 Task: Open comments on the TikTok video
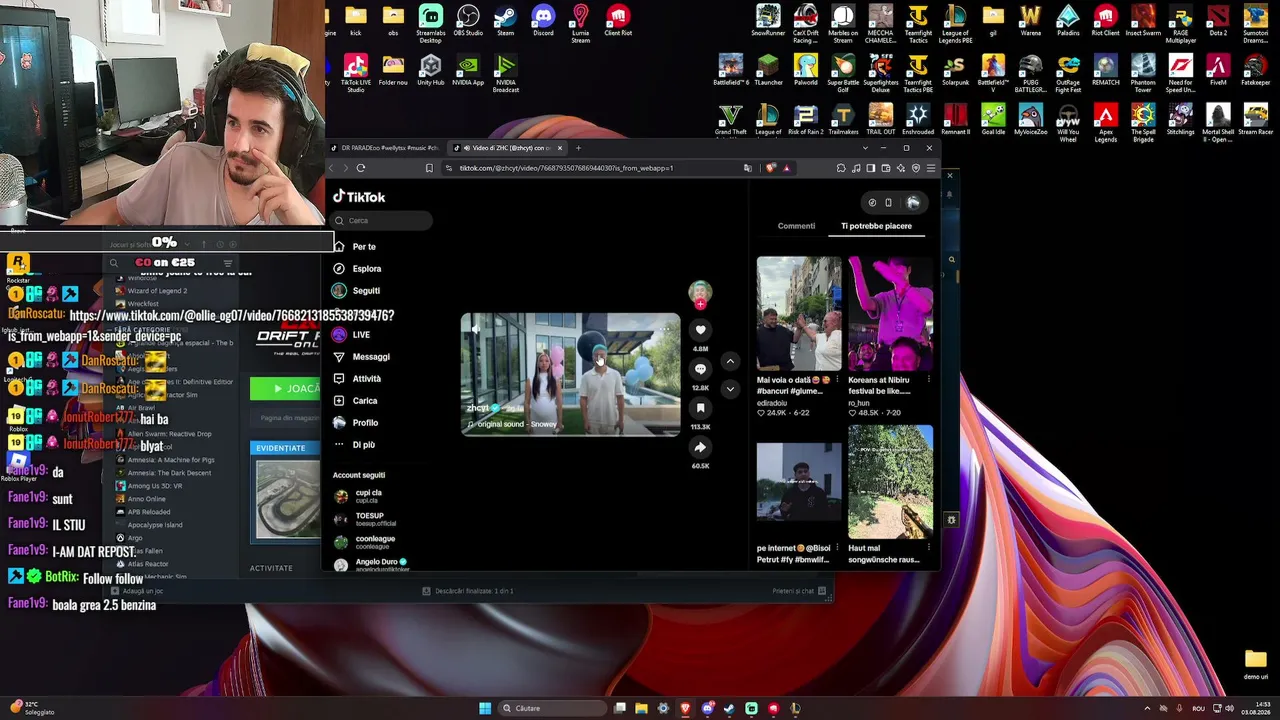[700, 369]
